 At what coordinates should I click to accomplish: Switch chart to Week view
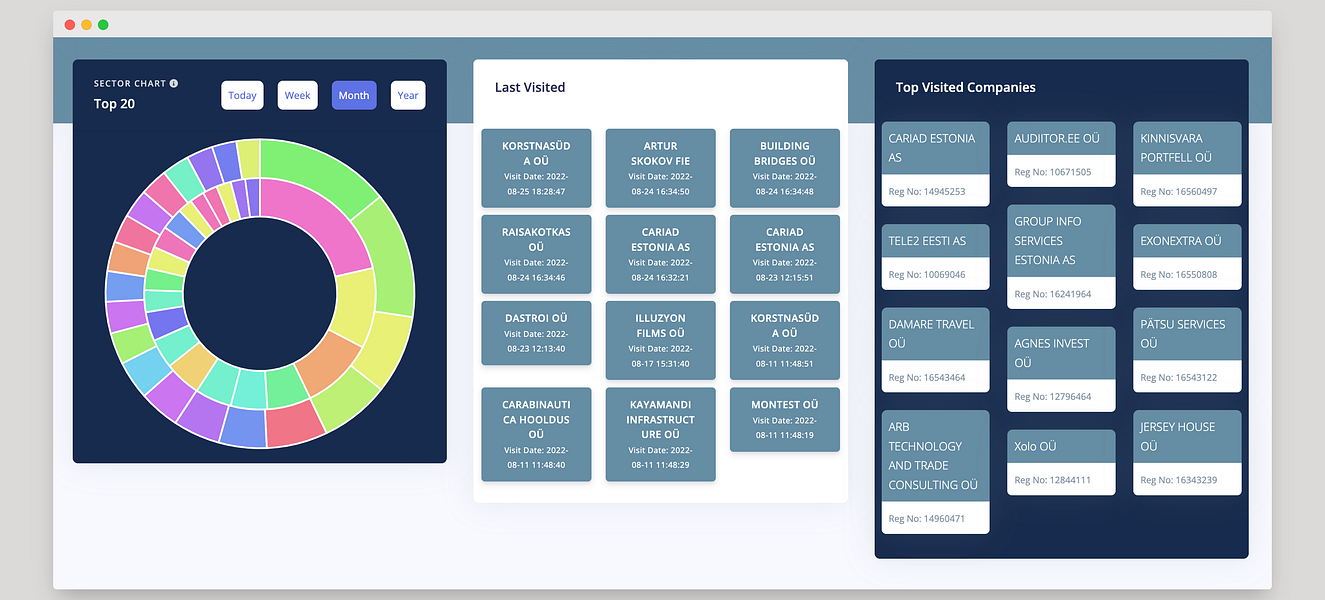298,95
